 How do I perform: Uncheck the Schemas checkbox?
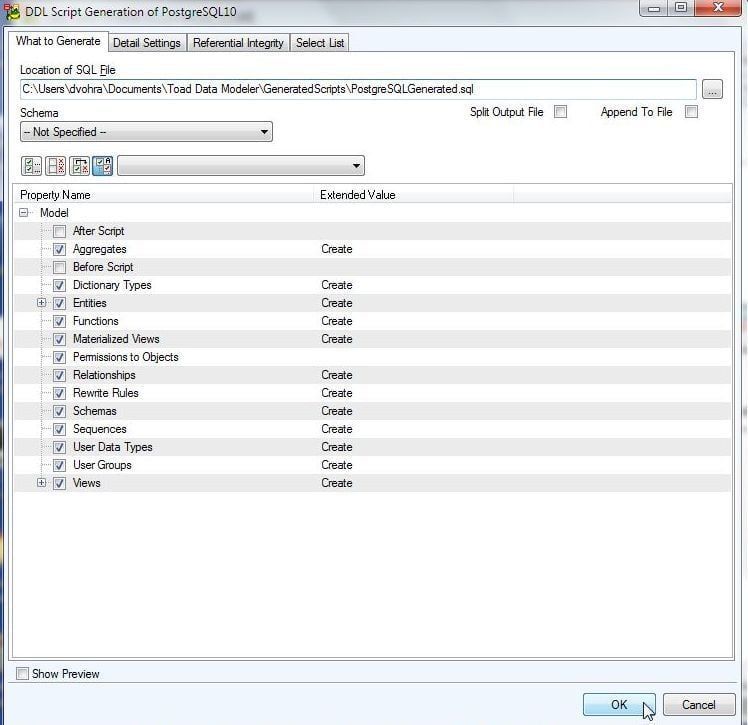(x=59, y=411)
